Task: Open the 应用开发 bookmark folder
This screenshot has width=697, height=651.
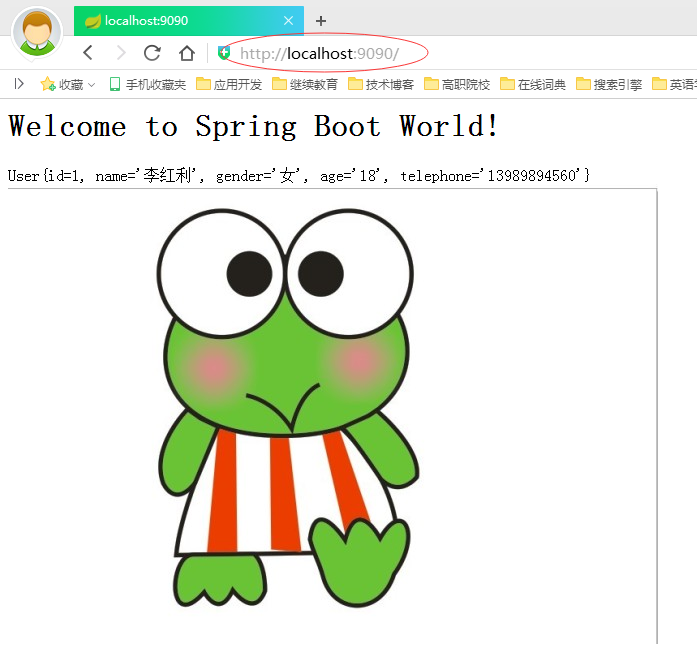Action: (229, 84)
